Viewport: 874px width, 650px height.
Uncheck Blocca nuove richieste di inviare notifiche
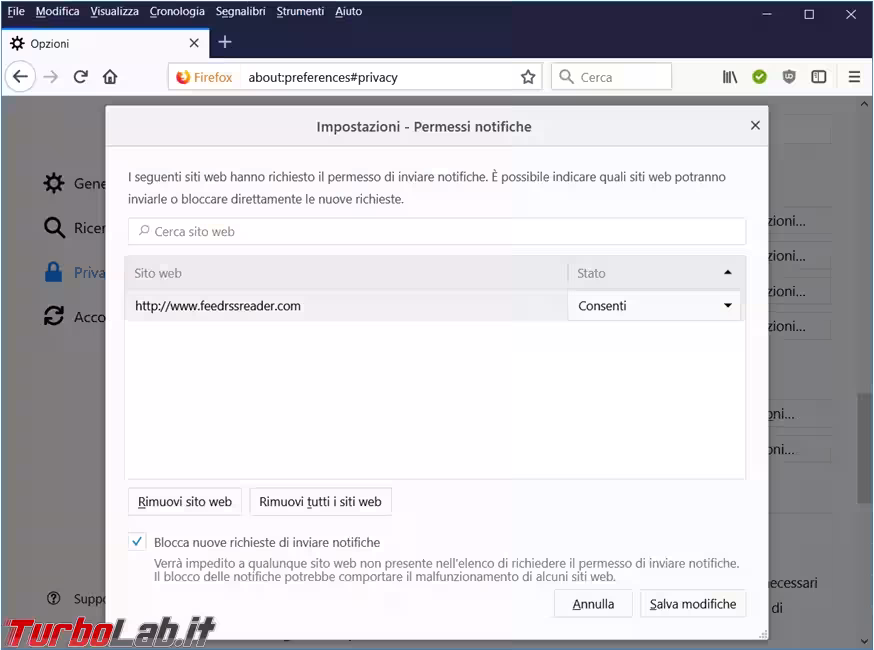137,542
